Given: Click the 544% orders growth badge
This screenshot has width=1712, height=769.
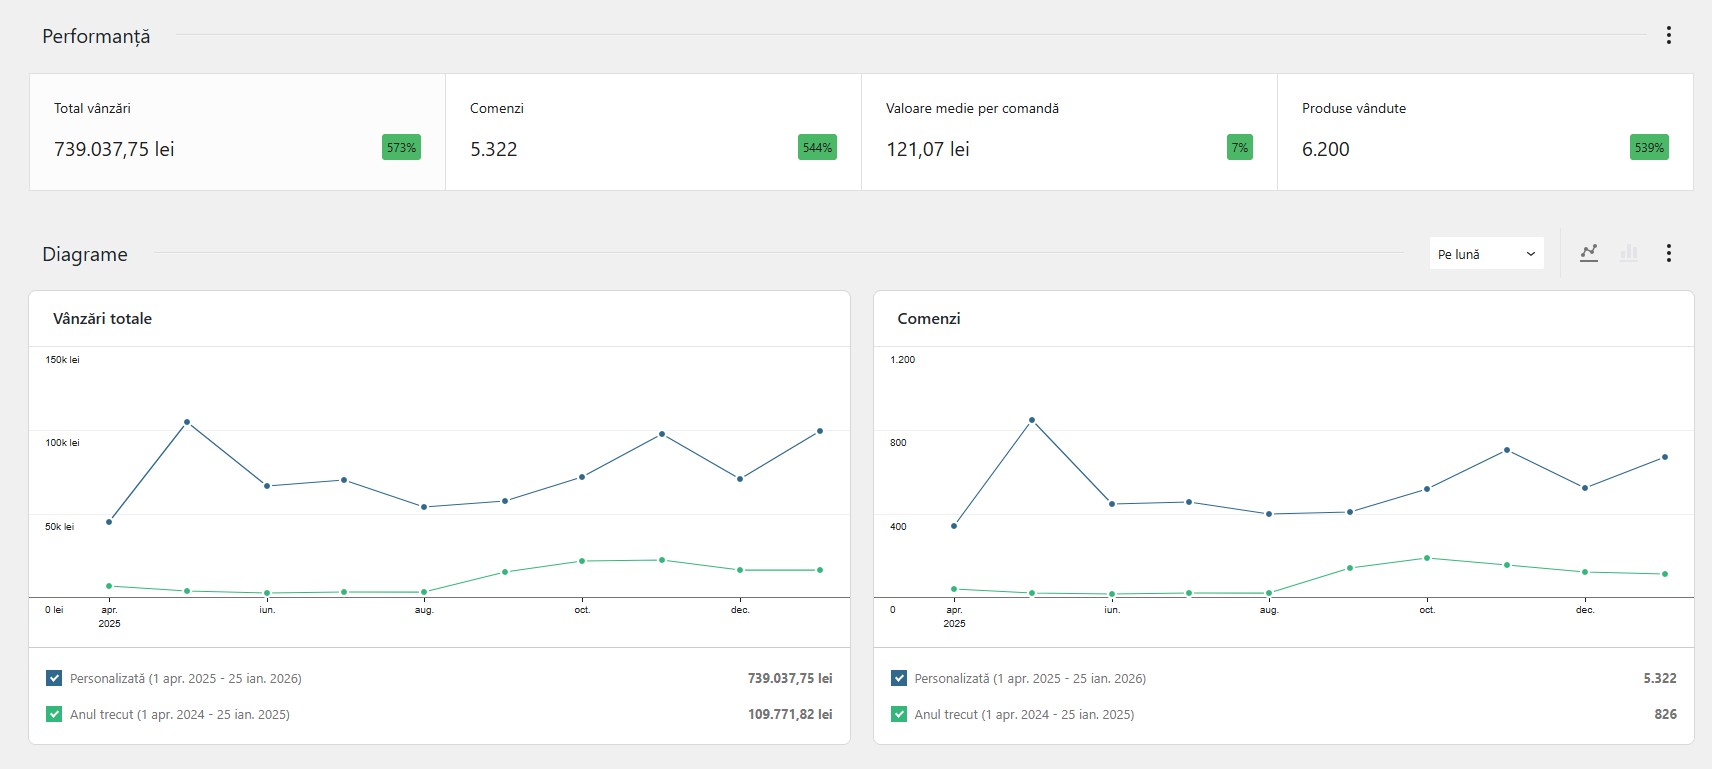Looking at the screenshot, I should 817,148.
